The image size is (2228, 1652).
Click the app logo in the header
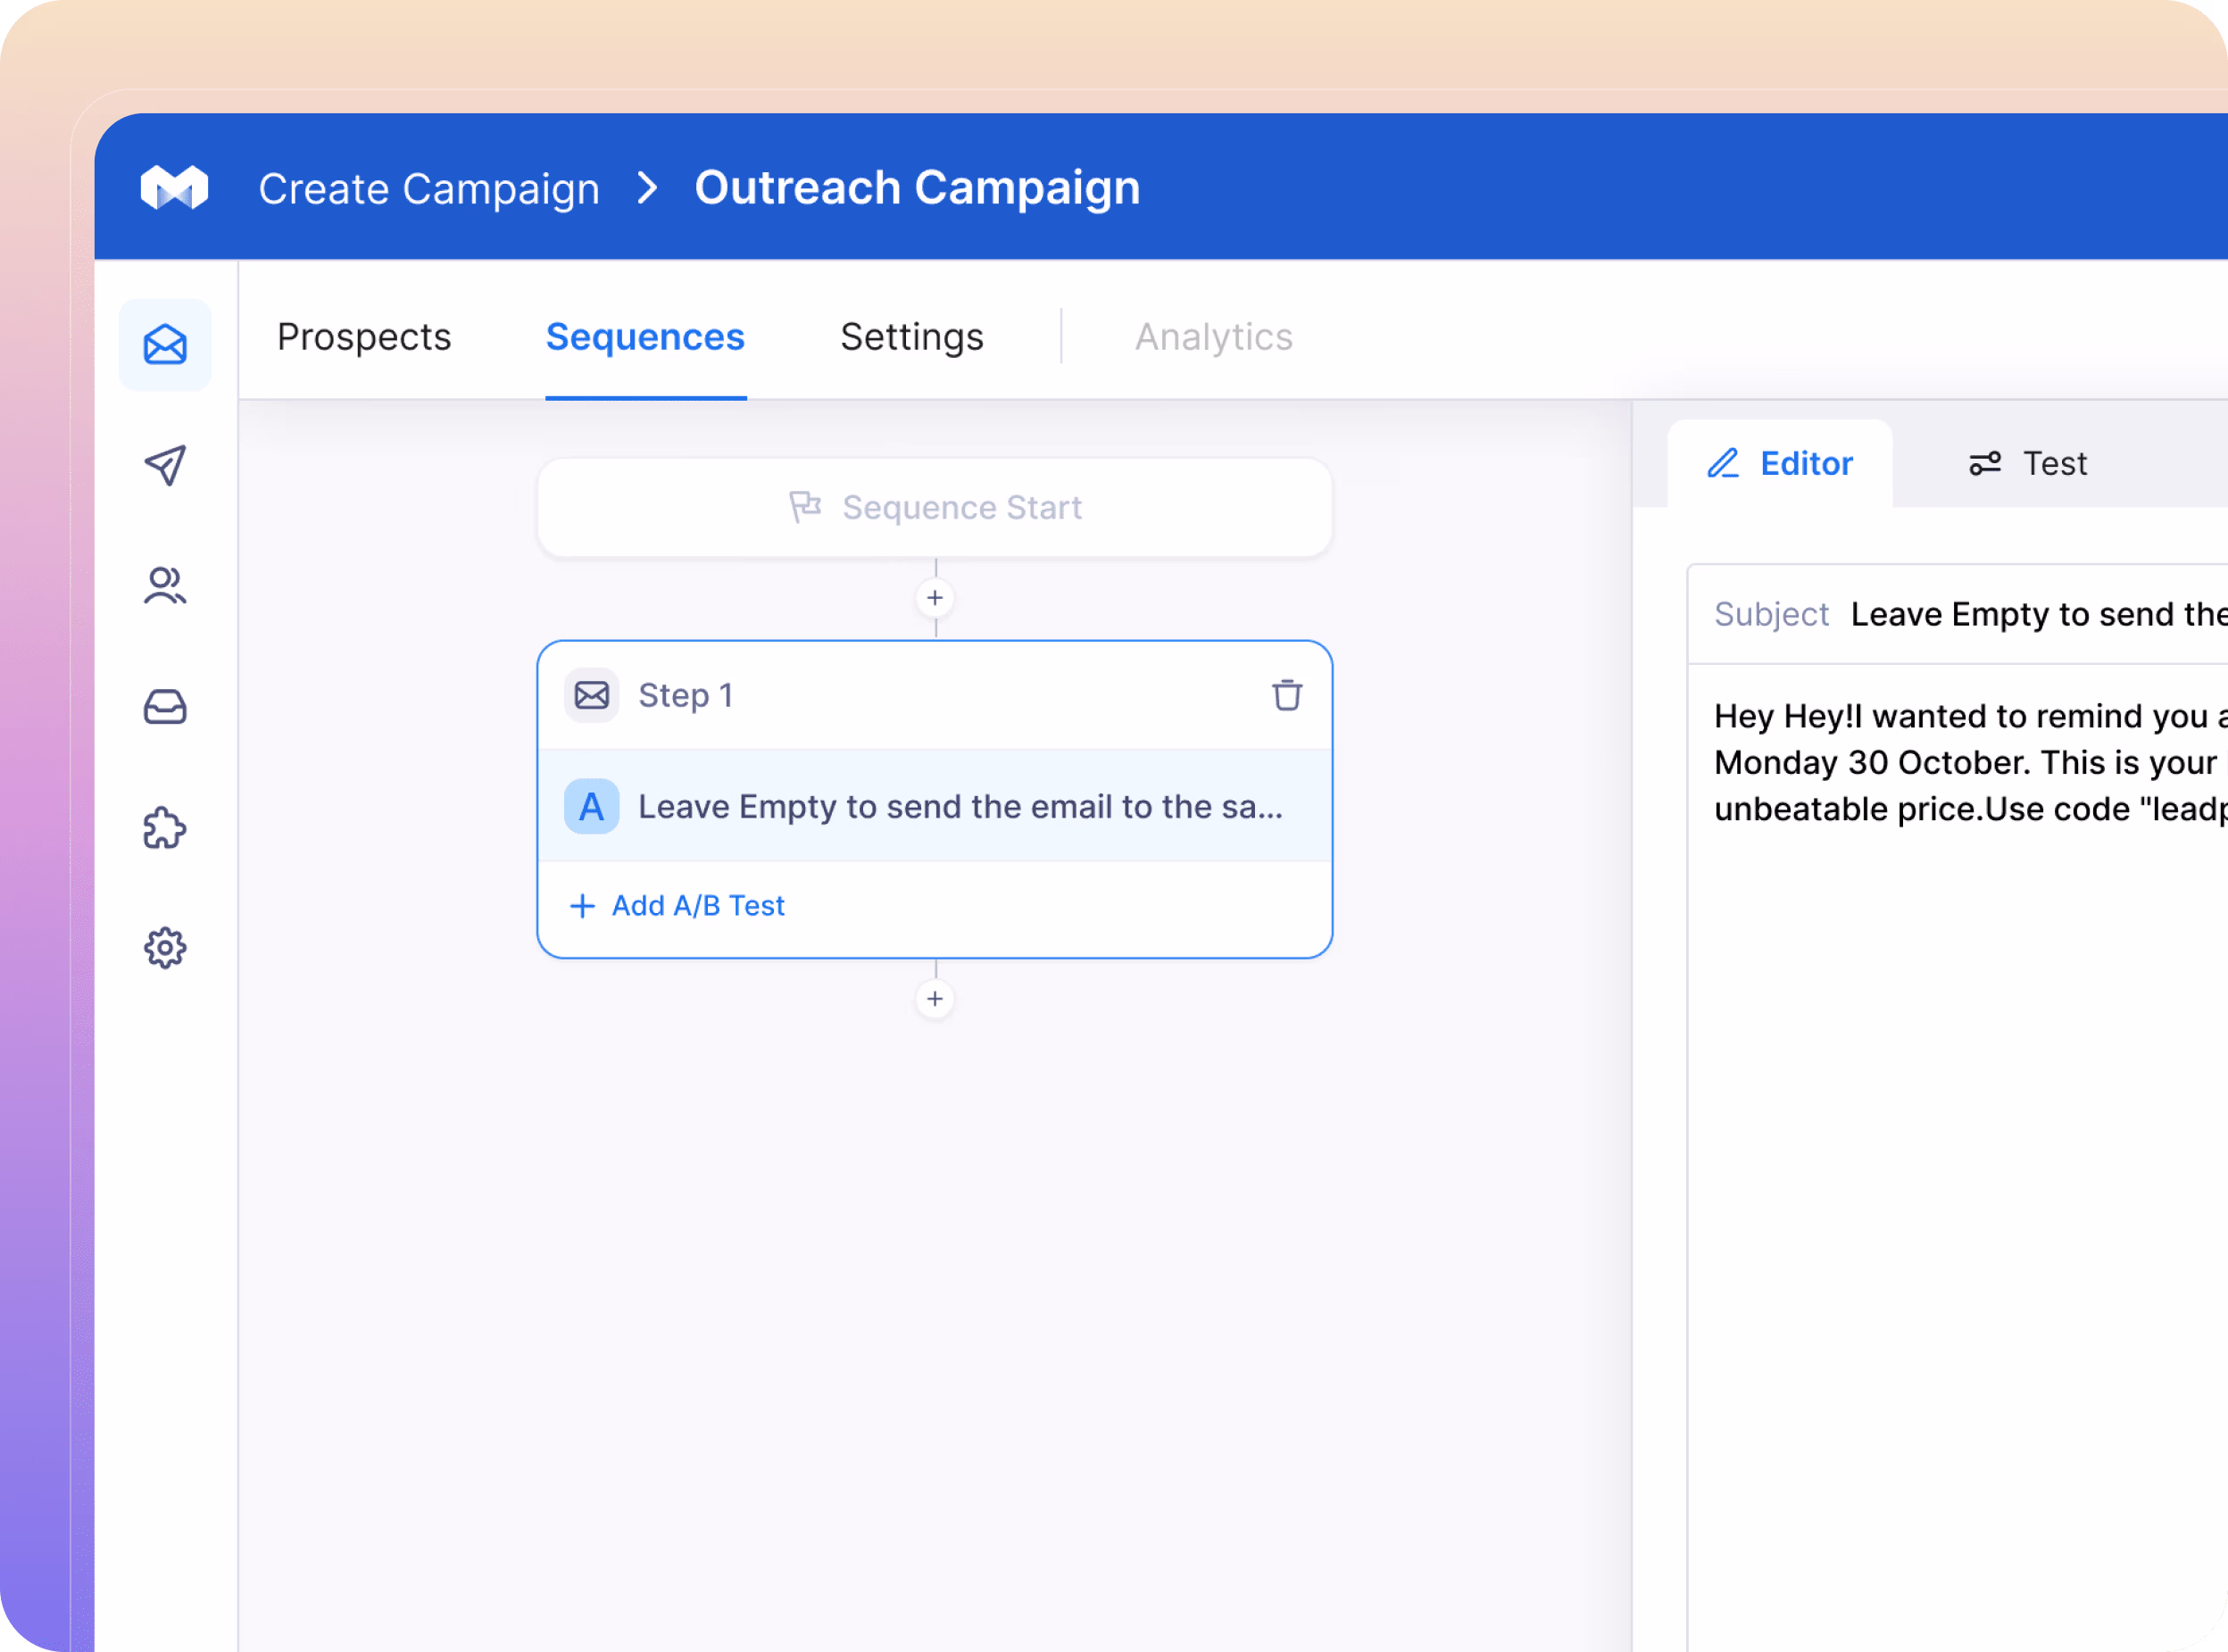pyautogui.click(x=174, y=187)
